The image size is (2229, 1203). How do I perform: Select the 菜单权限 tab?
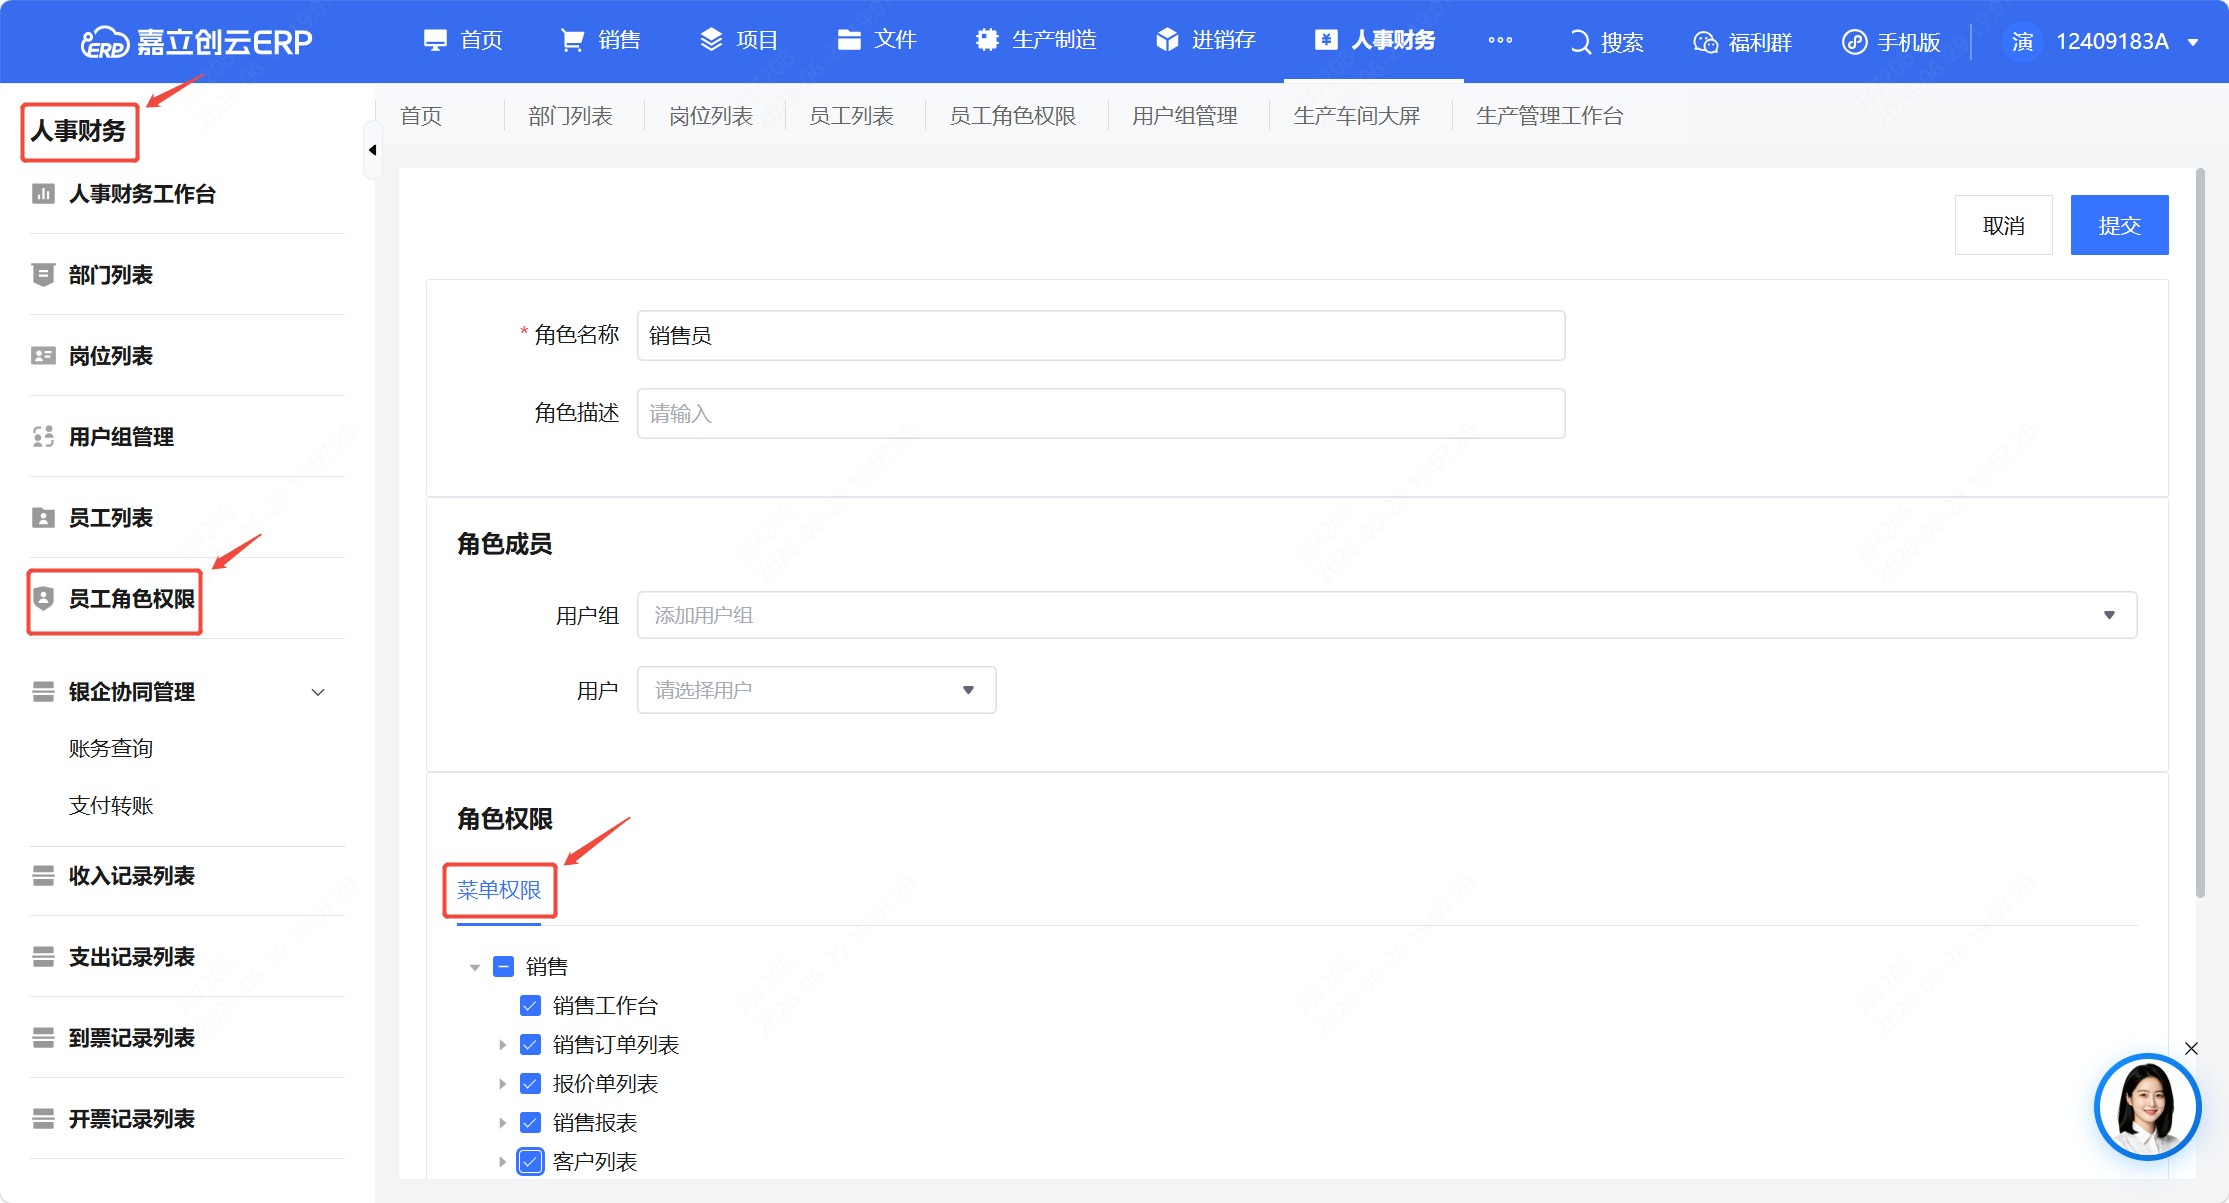click(499, 890)
